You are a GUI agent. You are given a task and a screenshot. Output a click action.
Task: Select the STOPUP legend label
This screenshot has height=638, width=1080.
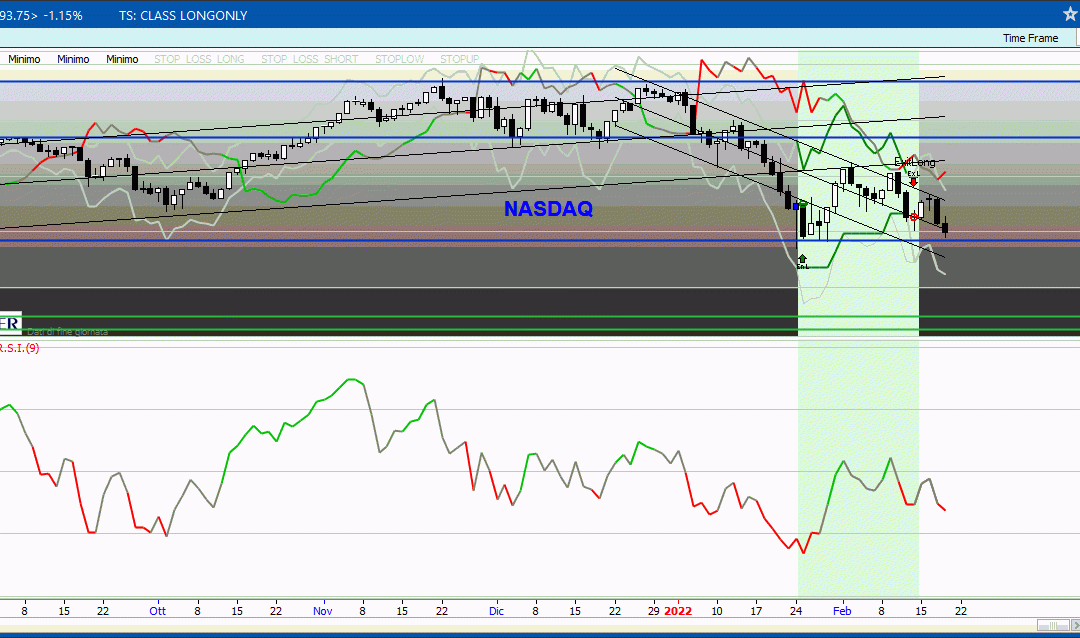pyautogui.click(x=459, y=59)
